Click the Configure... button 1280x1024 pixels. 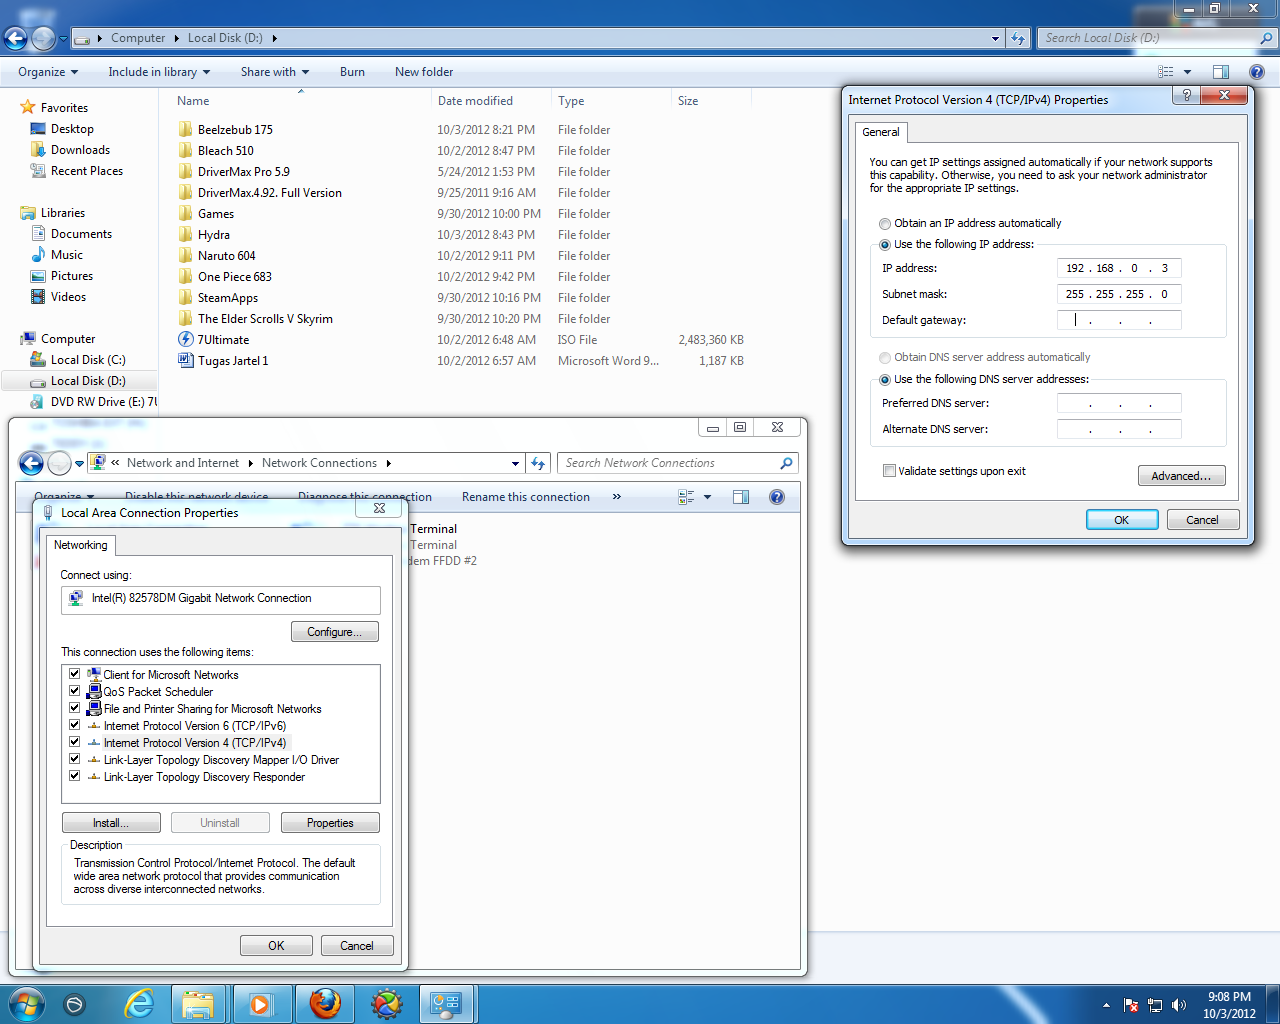tap(335, 632)
